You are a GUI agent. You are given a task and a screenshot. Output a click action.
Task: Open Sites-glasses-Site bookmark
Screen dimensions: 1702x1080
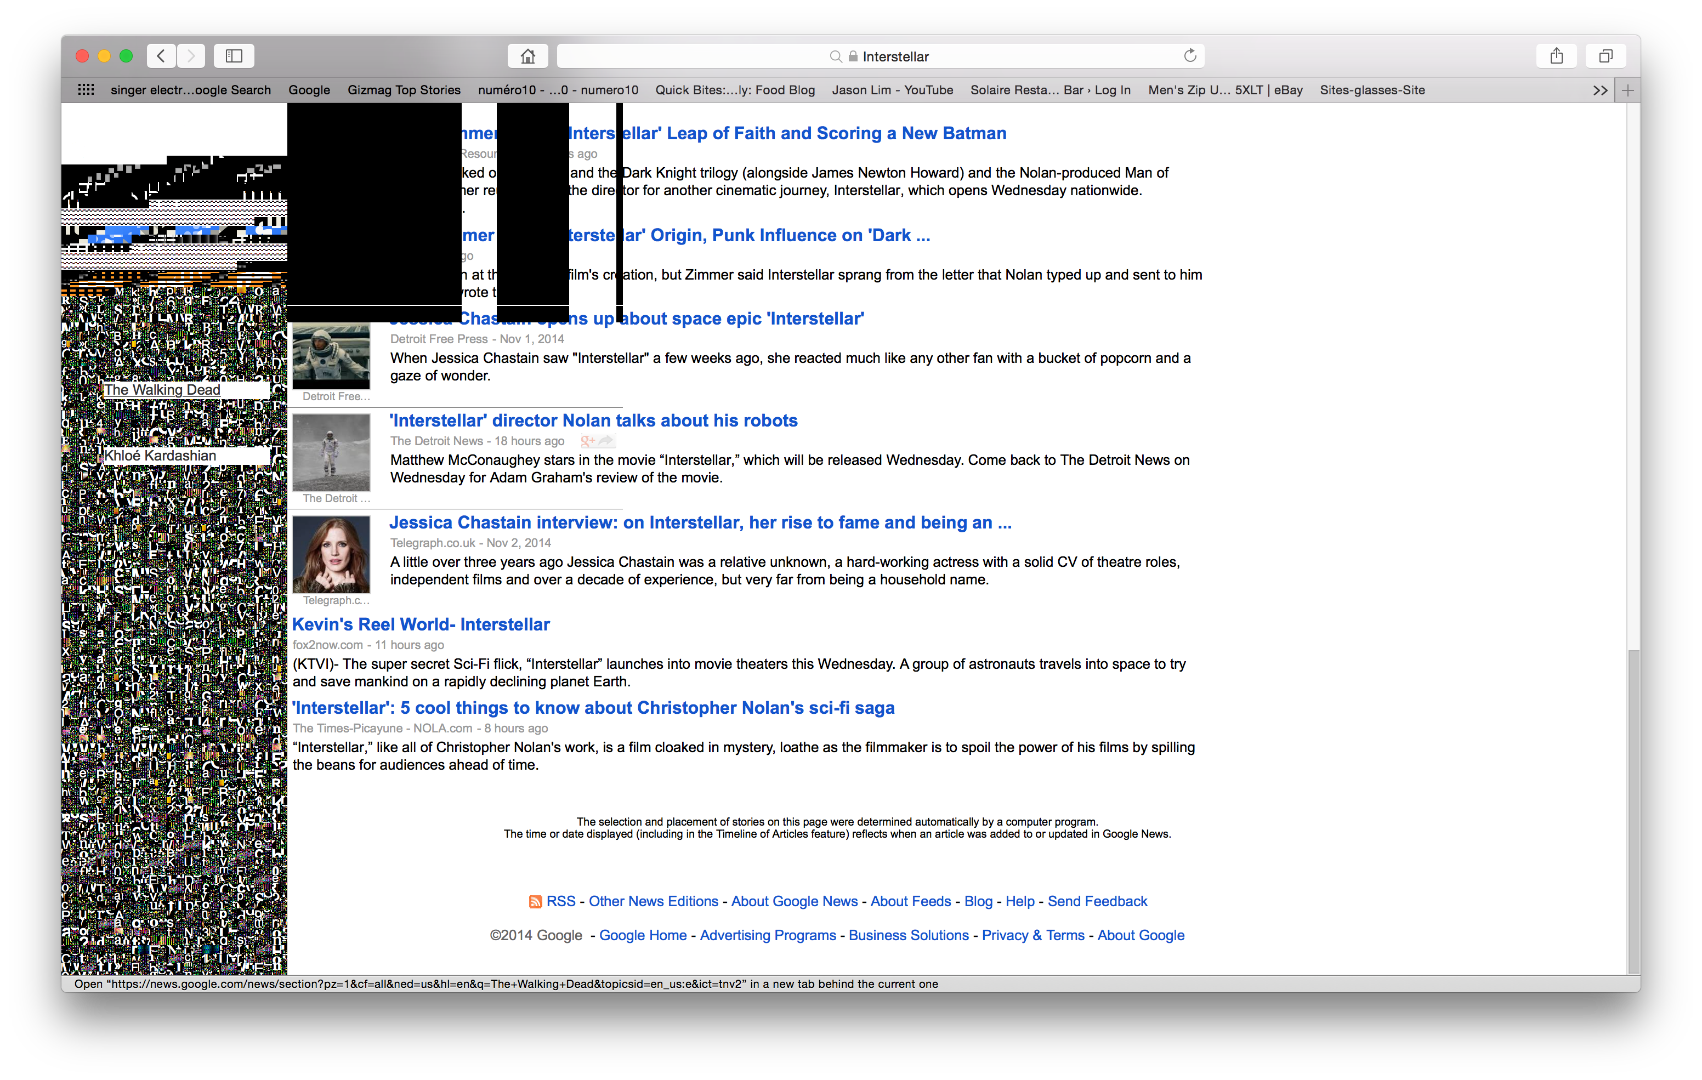coord(1372,90)
